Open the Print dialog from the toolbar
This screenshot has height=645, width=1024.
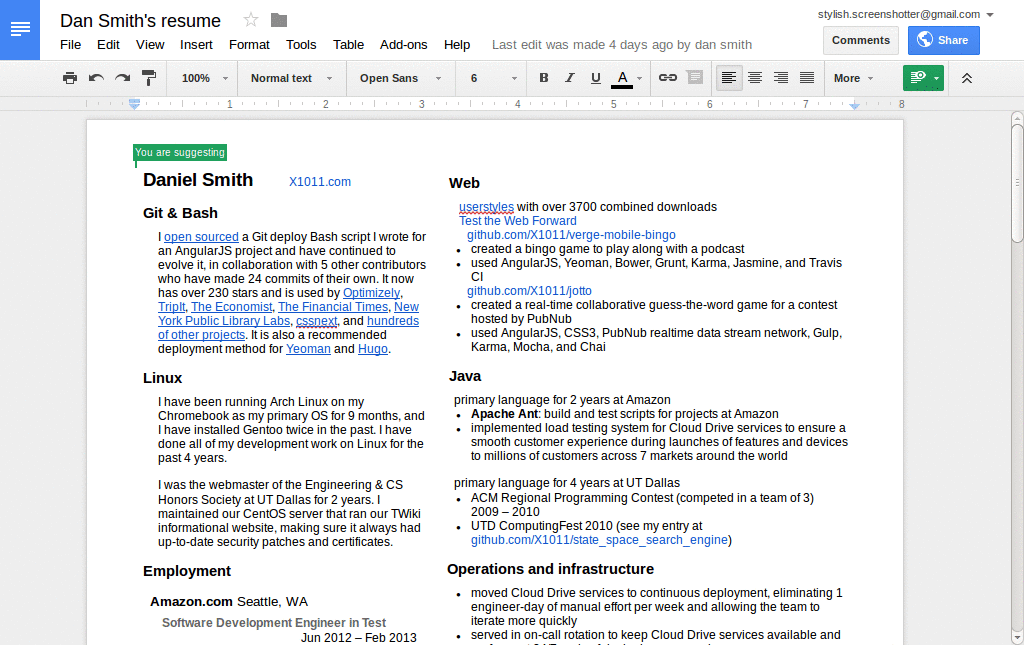coord(69,78)
